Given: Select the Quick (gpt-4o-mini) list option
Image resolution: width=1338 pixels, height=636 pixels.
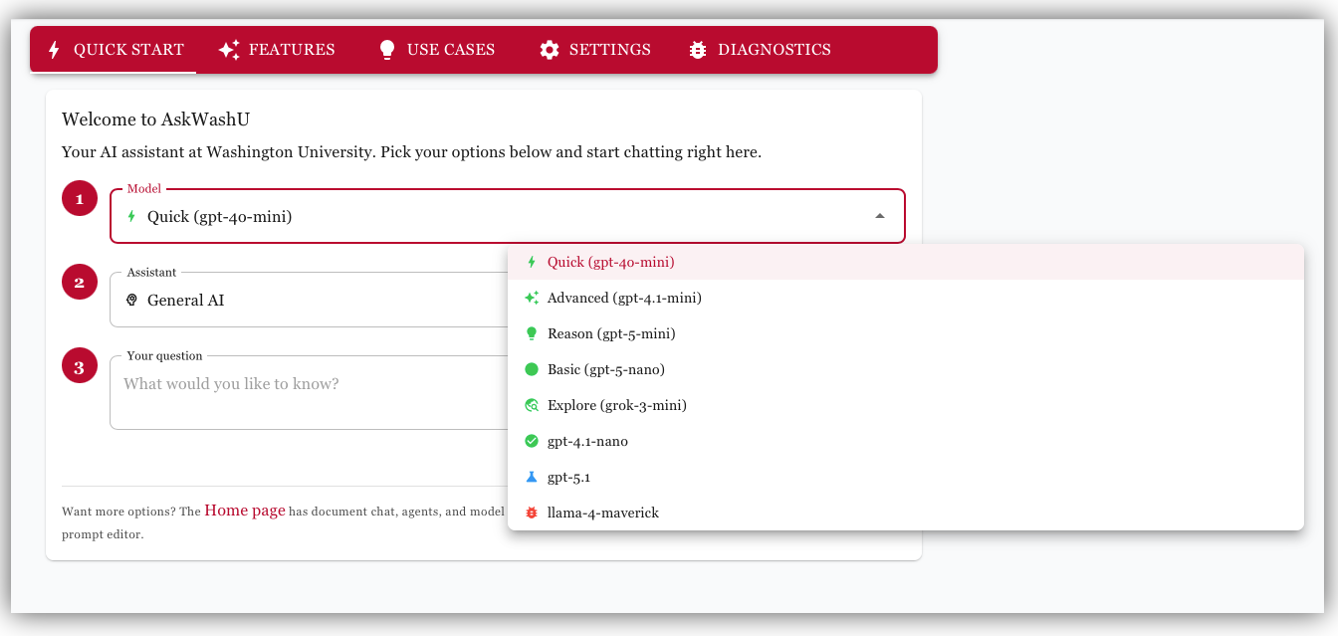Looking at the screenshot, I should click(611, 262).
